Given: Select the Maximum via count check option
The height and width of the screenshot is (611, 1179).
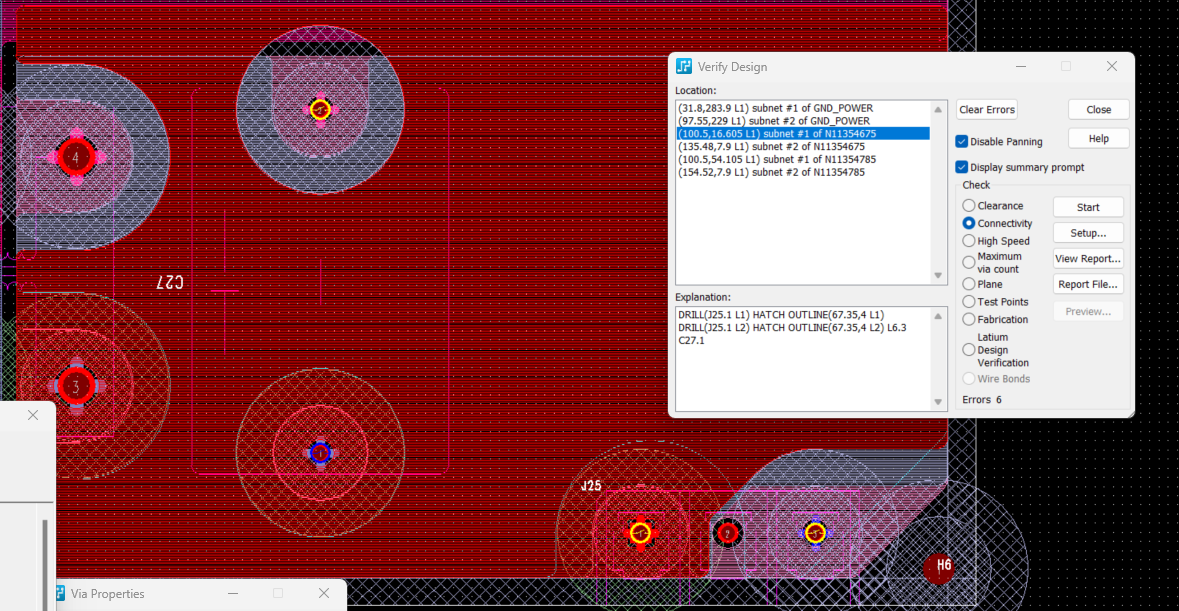Looking at the screenshot, I should tap(969, 262).
